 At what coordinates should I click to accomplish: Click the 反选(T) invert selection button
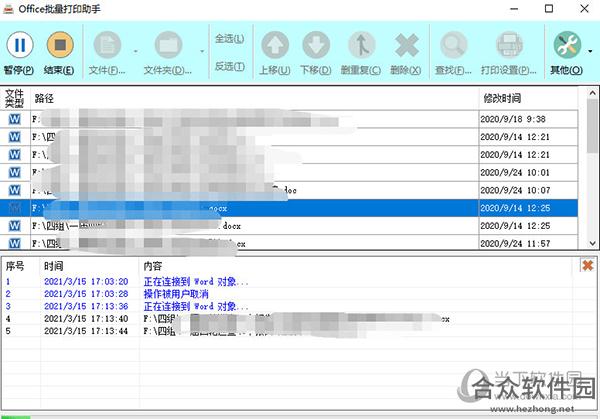[x=229, y=67]
